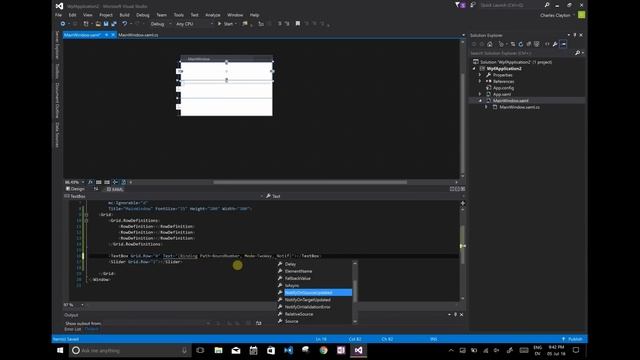Open the Debug menu
Viewport: 640px width, 360px height.
(143, 15)
